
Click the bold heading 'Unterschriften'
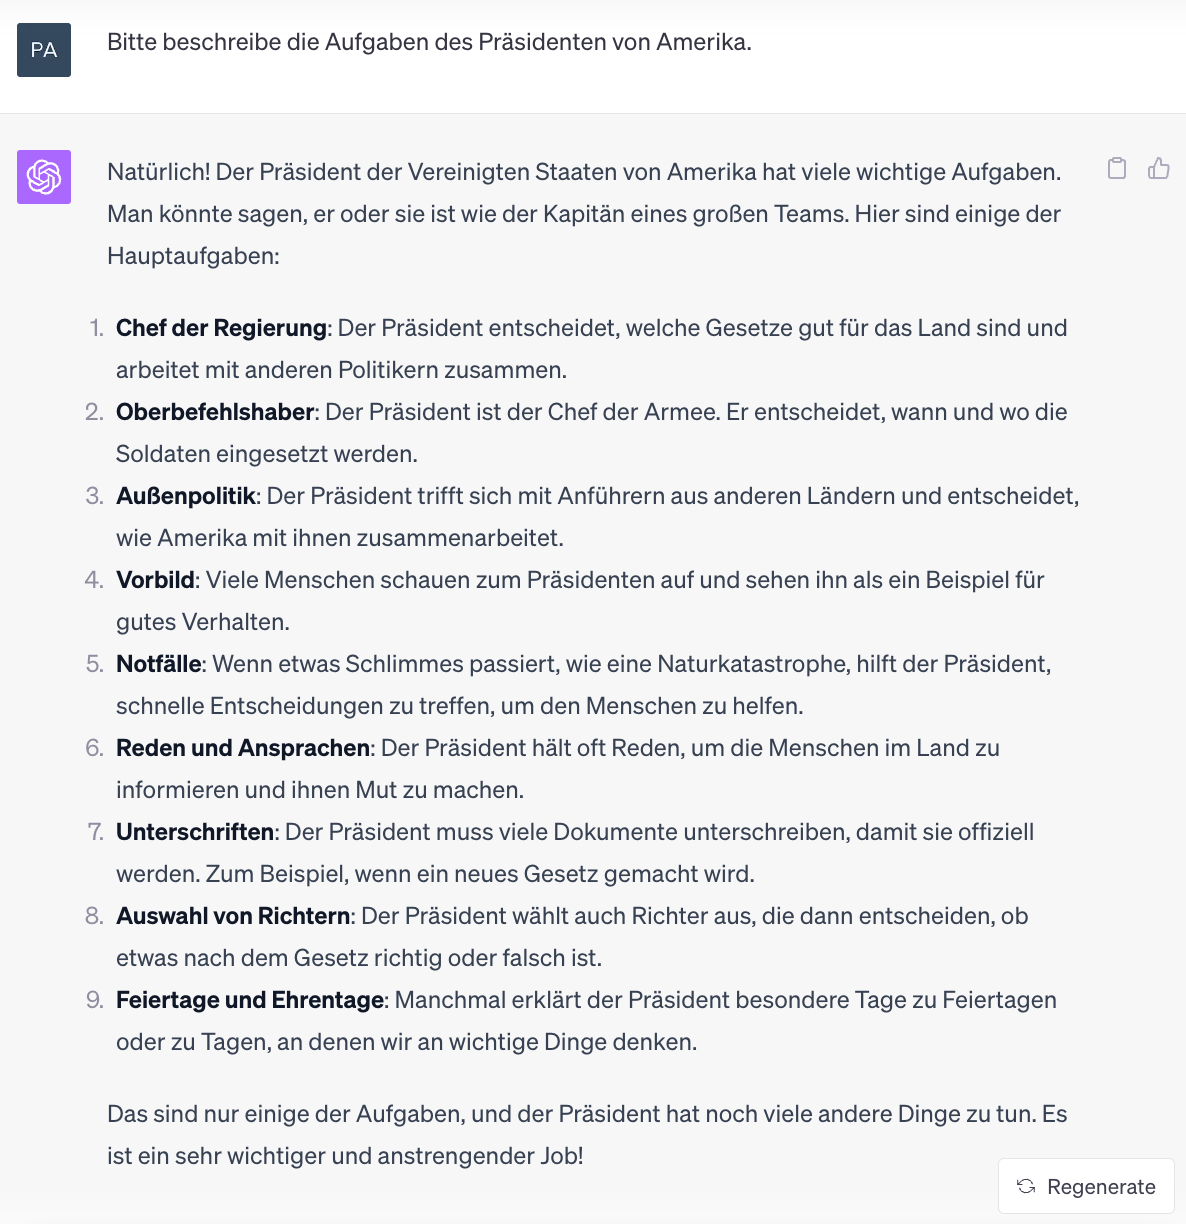coord(195,832)
